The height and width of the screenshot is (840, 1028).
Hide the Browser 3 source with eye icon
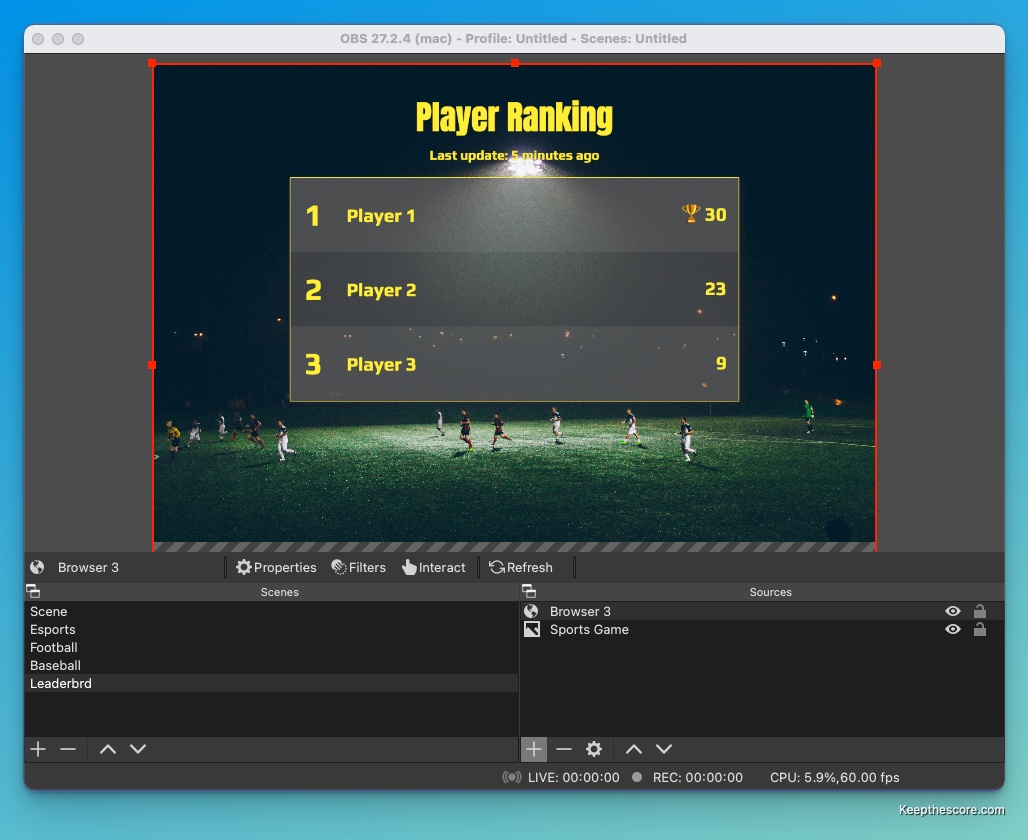coord(953,611)
